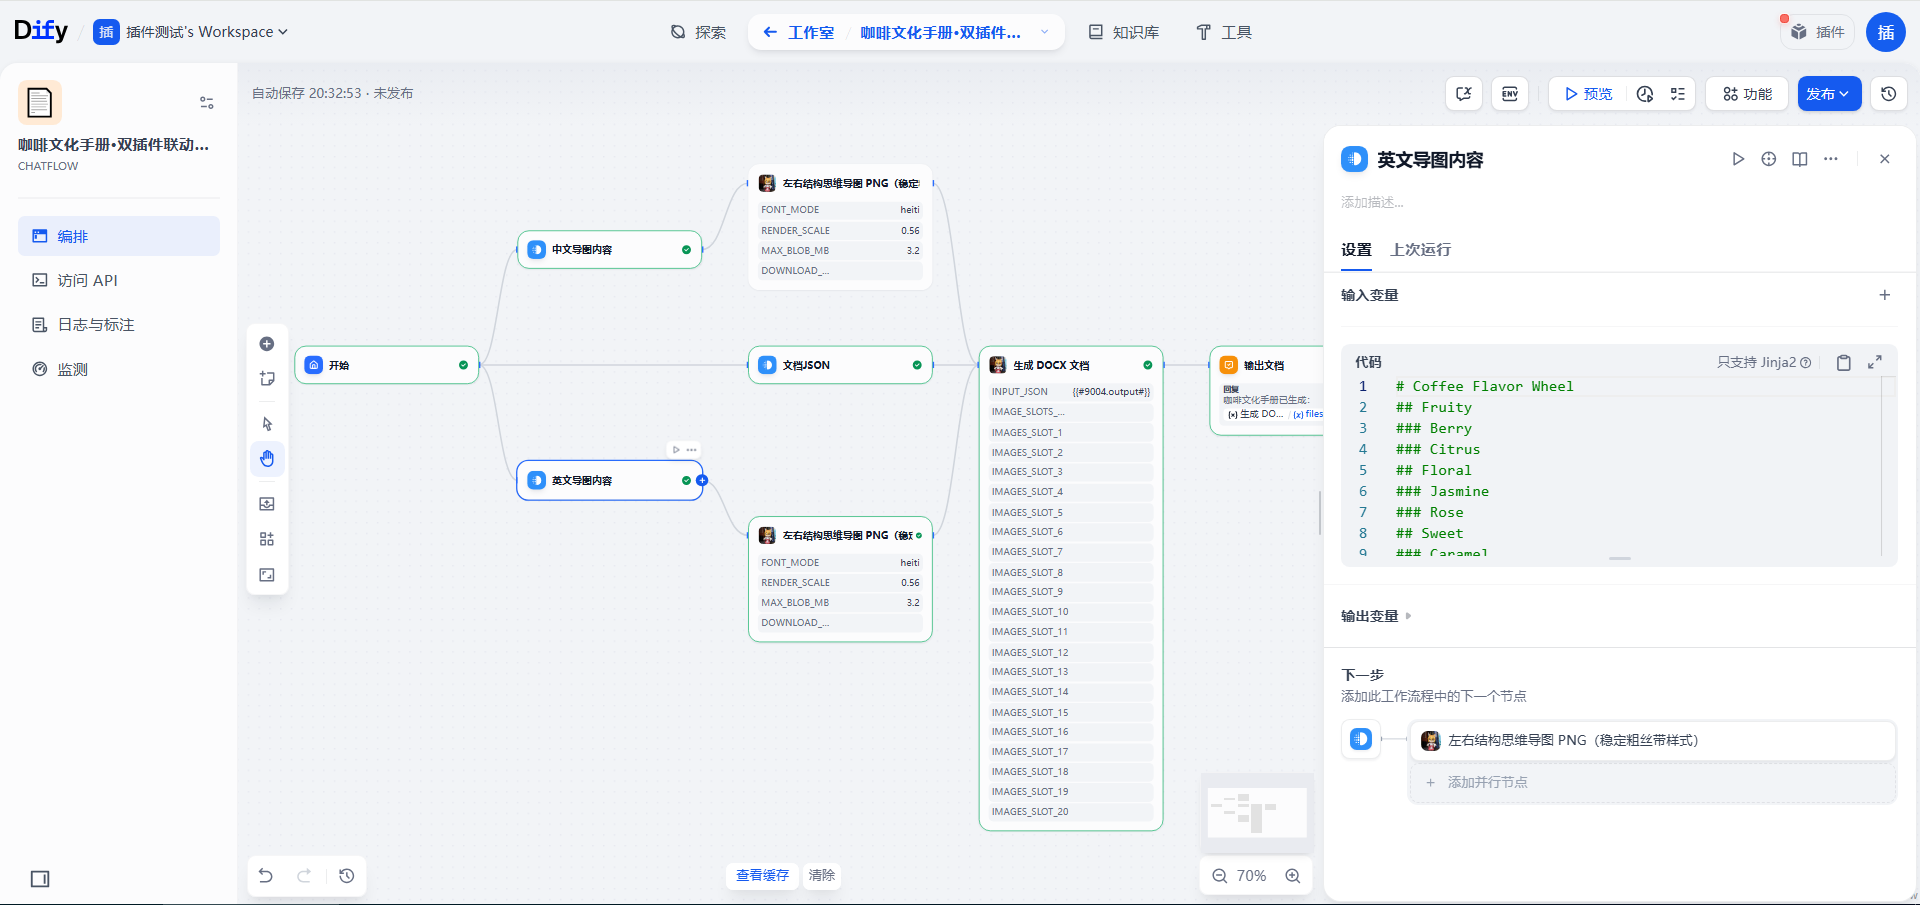Switch to the 上次运行 (Last run) tab
This screenshot has height=905, width=1920.
pyautogui.click(x=1420, y=250)
